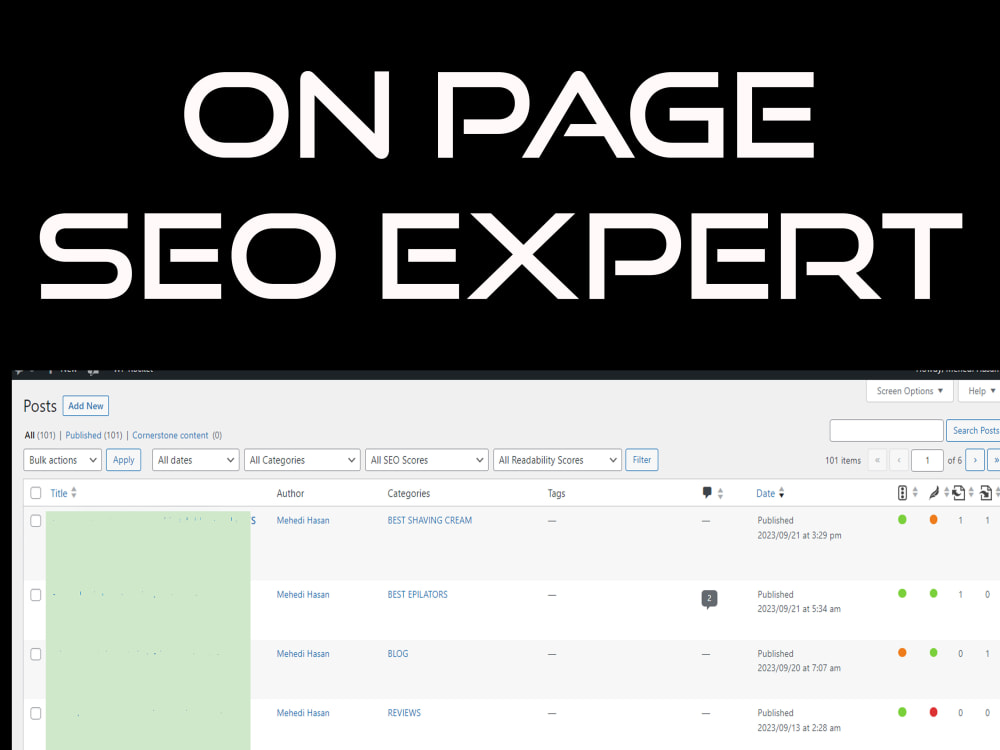Sort posts by Title column
The image size is (1000, 750).
pos(63,493)
